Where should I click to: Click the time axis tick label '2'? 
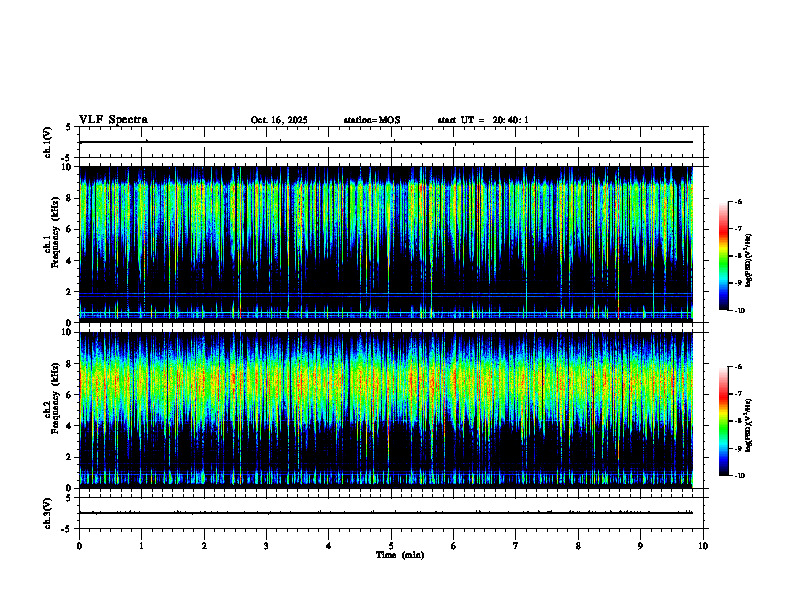pyautogui.click(x=204, y=546)
